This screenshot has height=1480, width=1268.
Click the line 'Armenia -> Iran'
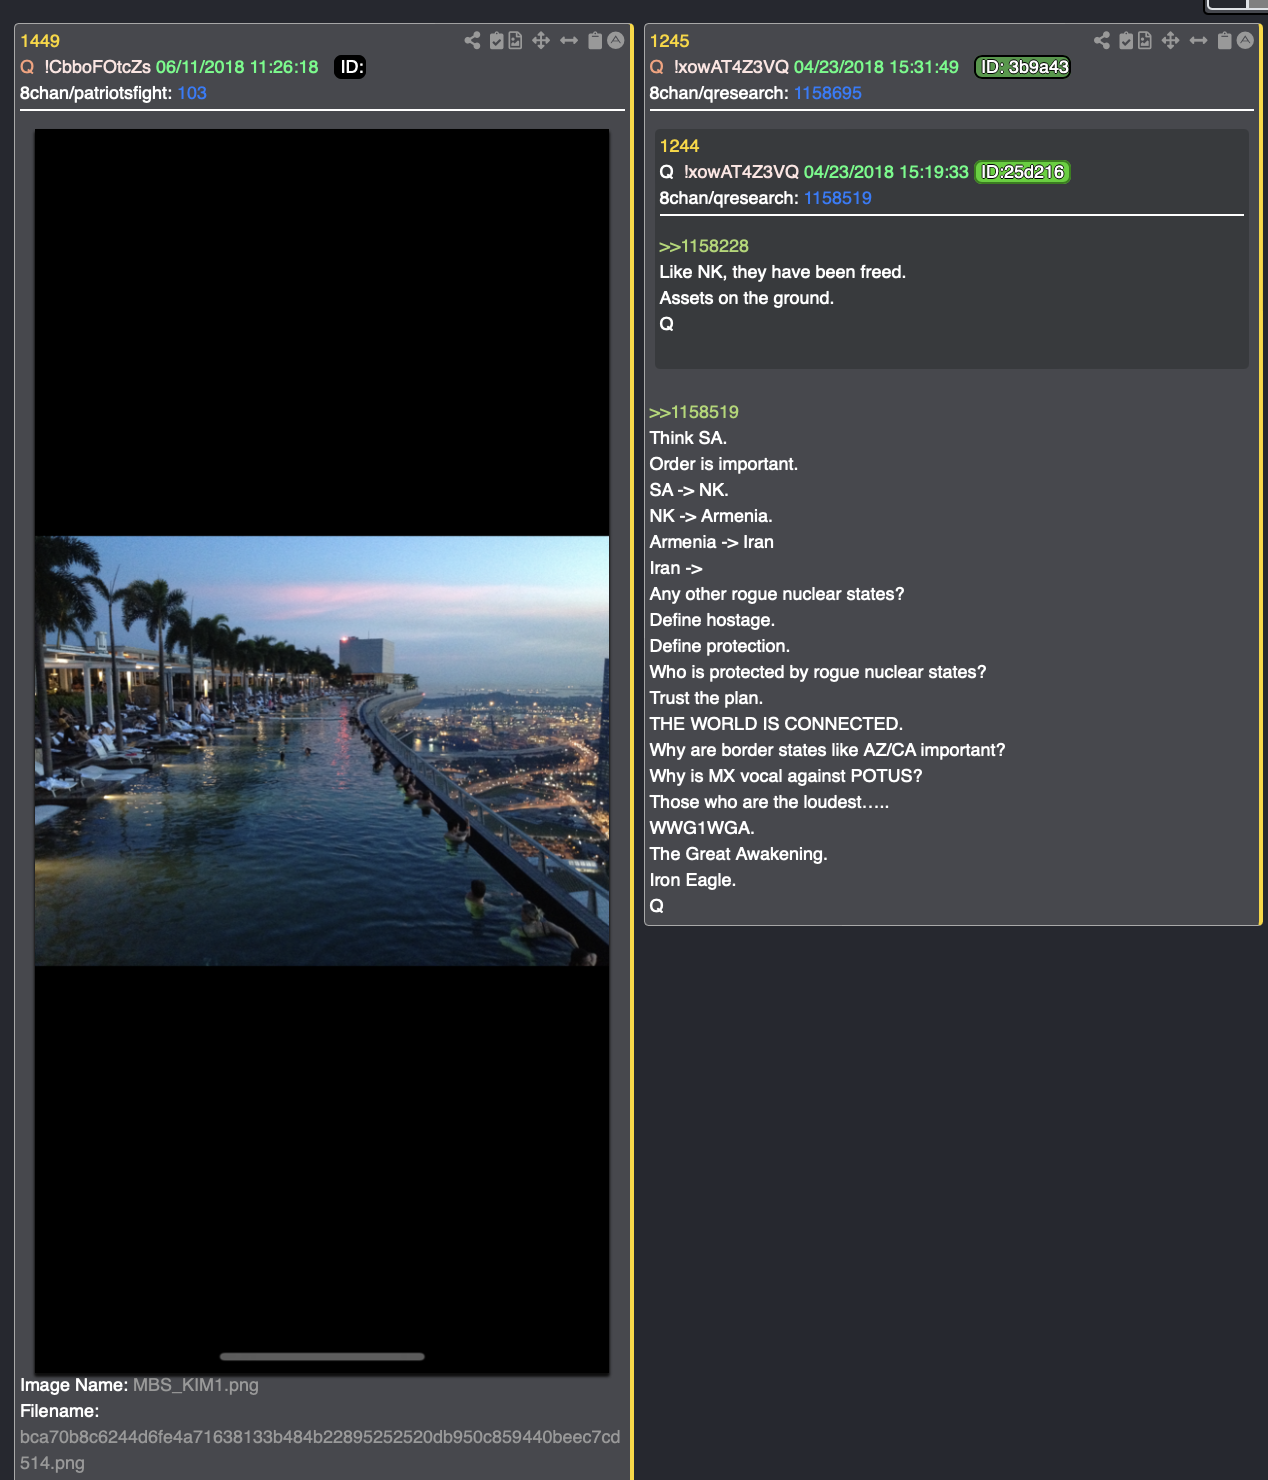click(712, 542)
